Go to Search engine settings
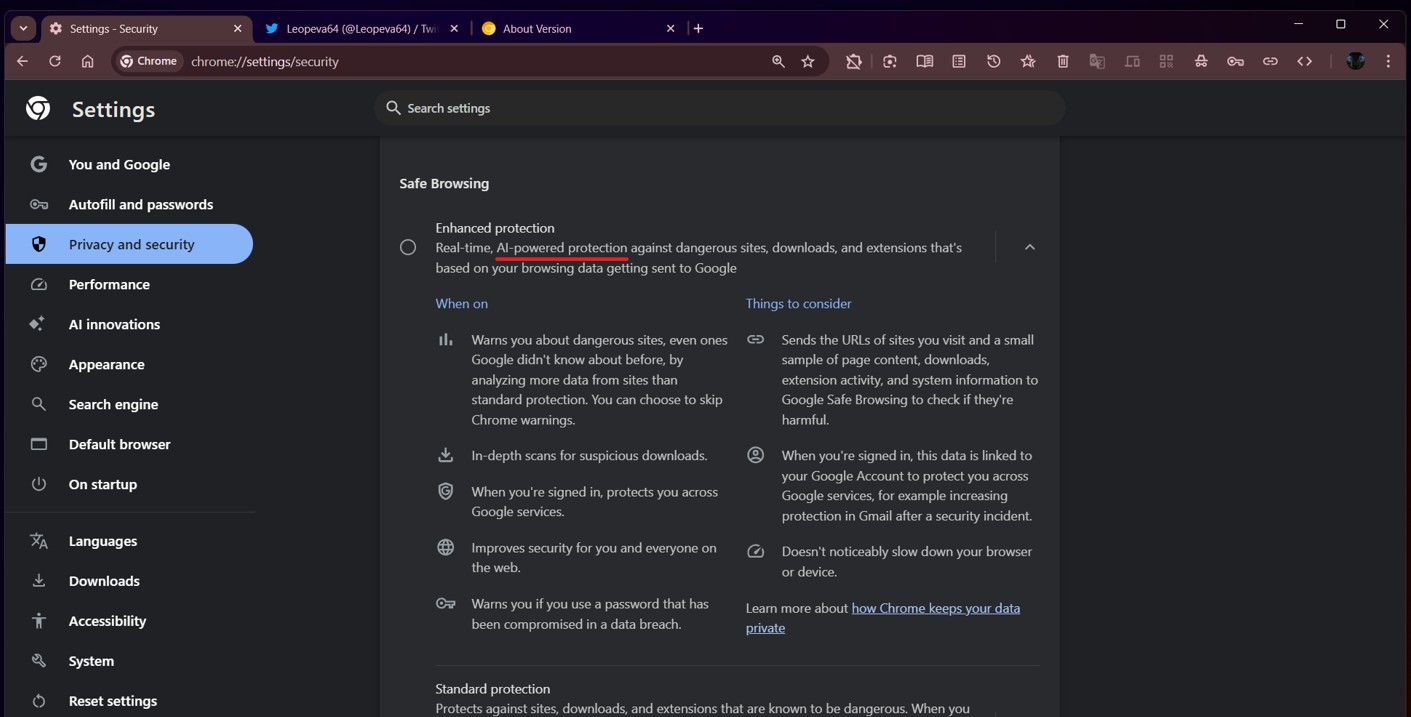Screen dimensions: 1411x717 click(x=129, y=404)
